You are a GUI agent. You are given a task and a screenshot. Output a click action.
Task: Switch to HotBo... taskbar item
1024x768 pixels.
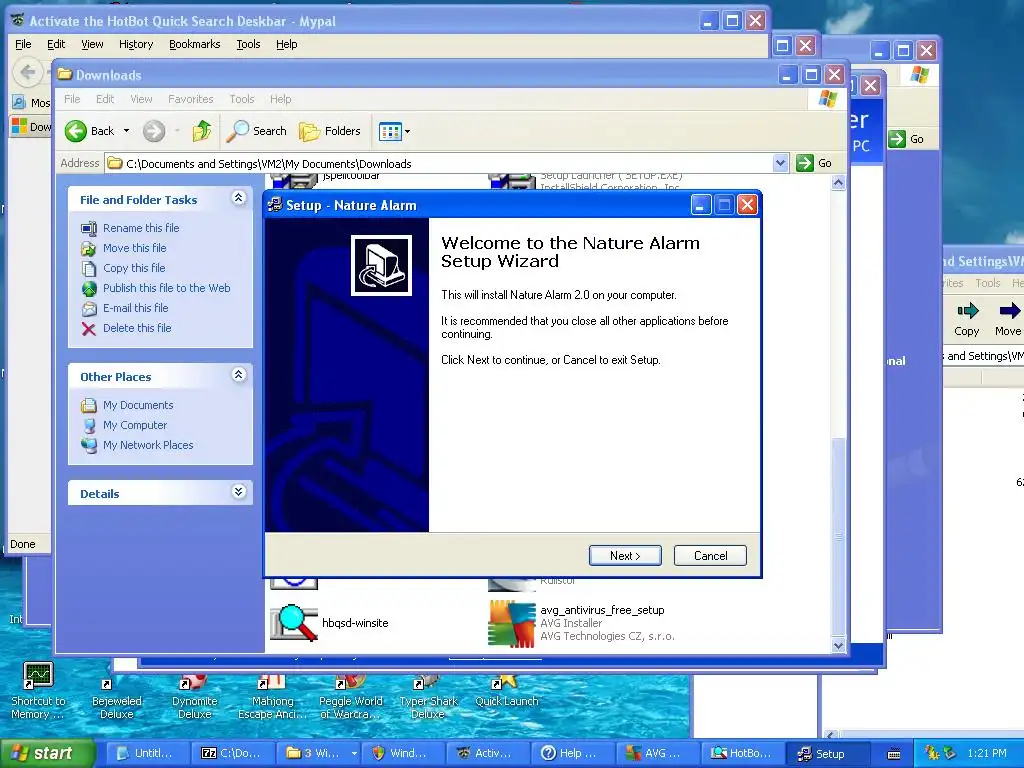pyautogui.click(x=743, y=753)
